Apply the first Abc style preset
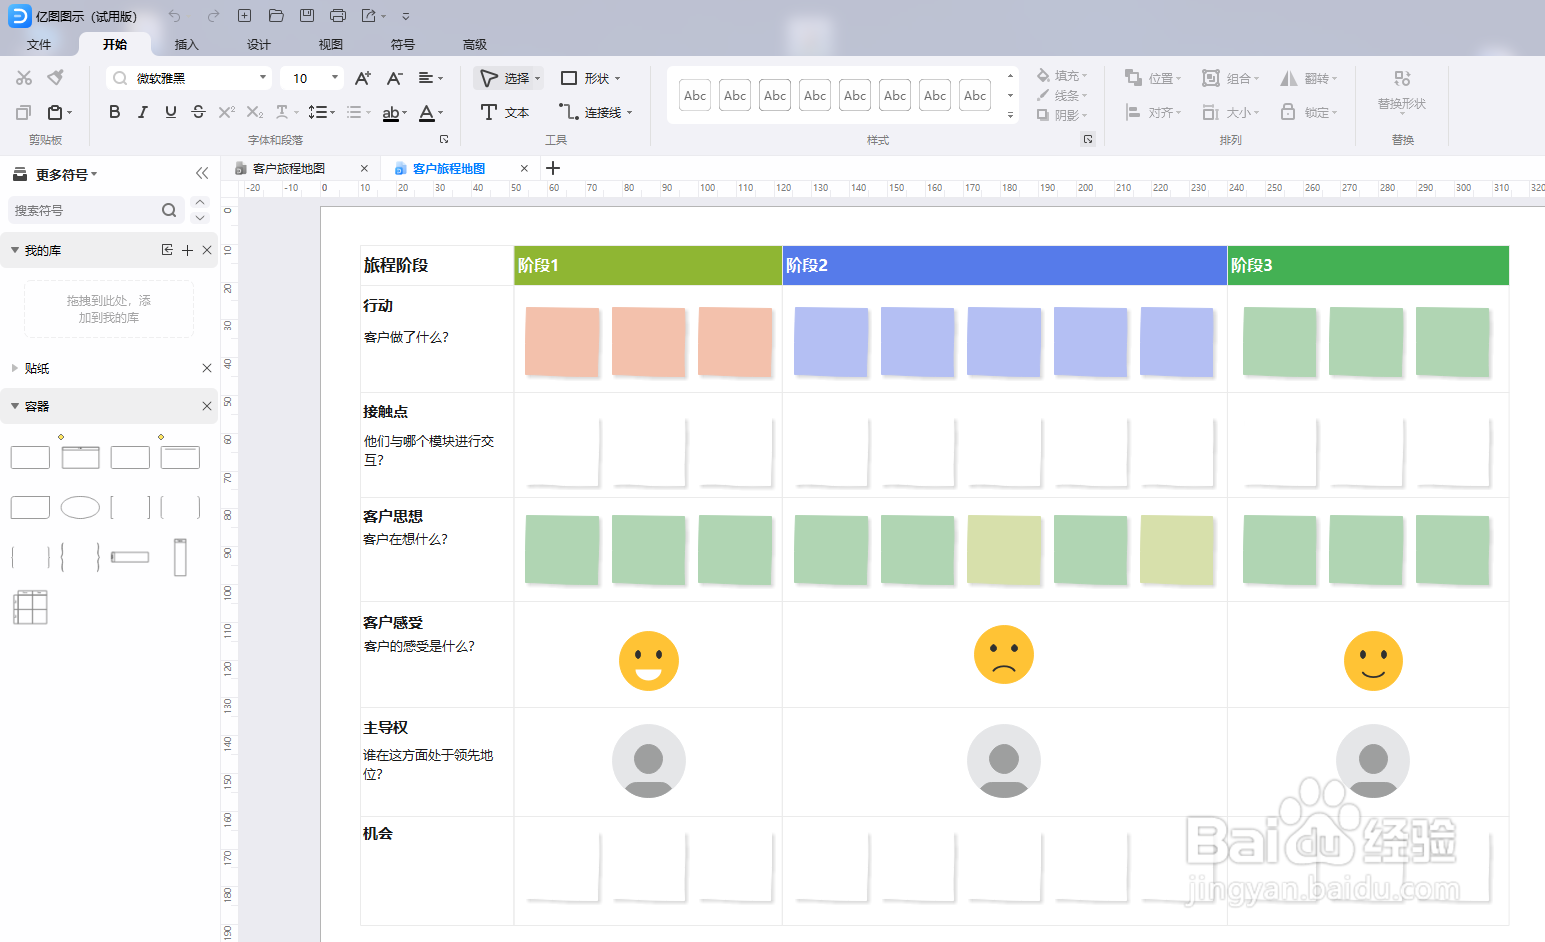 [x=695, y=96]
